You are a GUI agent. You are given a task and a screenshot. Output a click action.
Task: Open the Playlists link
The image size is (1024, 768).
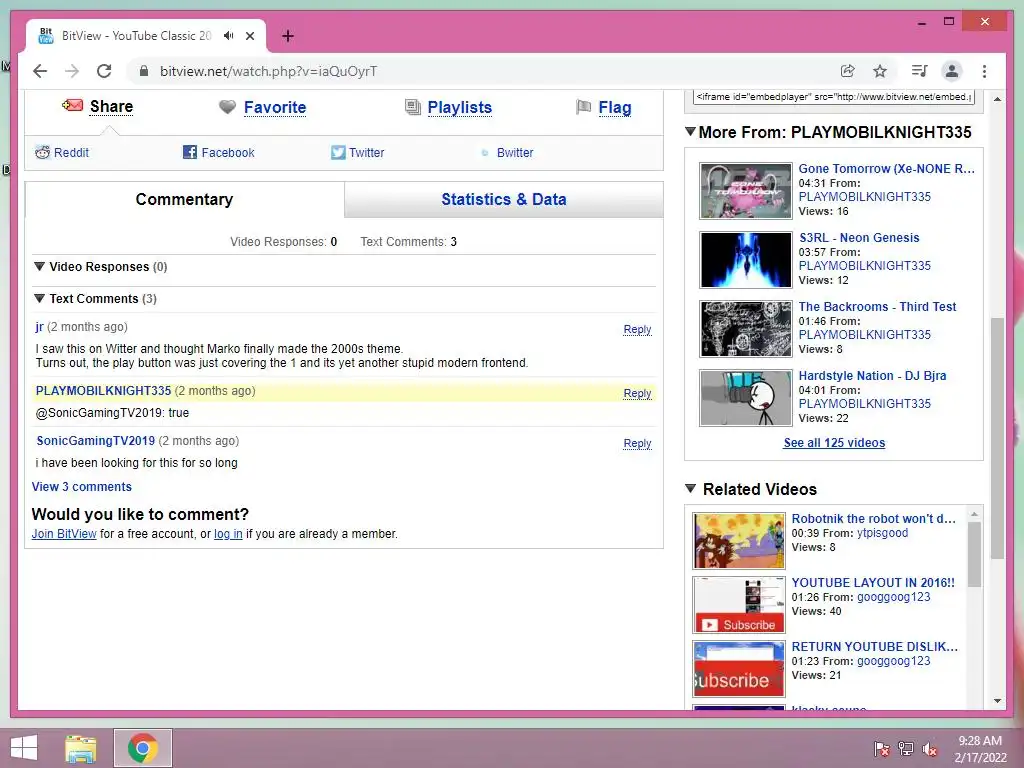pyautogui.click(x=460, y=108)
